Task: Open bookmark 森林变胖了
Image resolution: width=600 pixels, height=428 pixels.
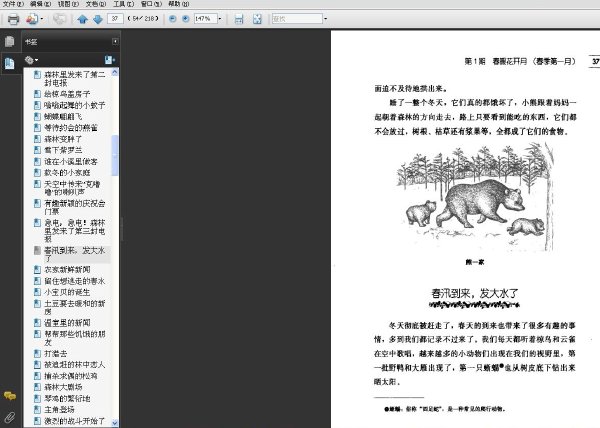Action: [63, 139]
